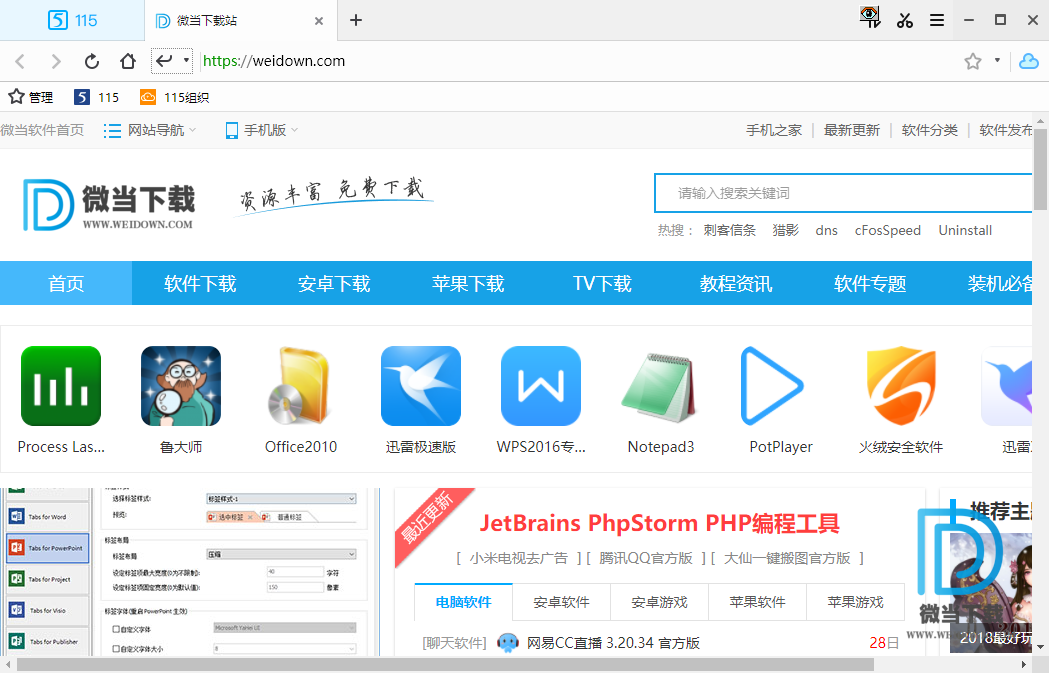Switch to the 115 tab
Image resolution: width=1049 pixels, height=673 pixels.
click(72, 20)
